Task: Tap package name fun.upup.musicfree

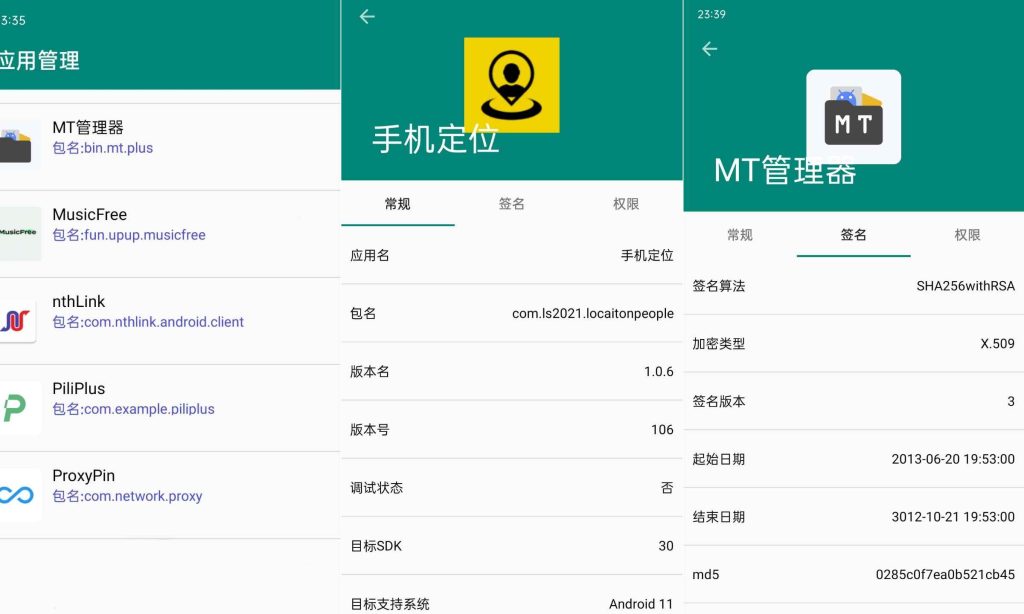Action: coord(129,235)
